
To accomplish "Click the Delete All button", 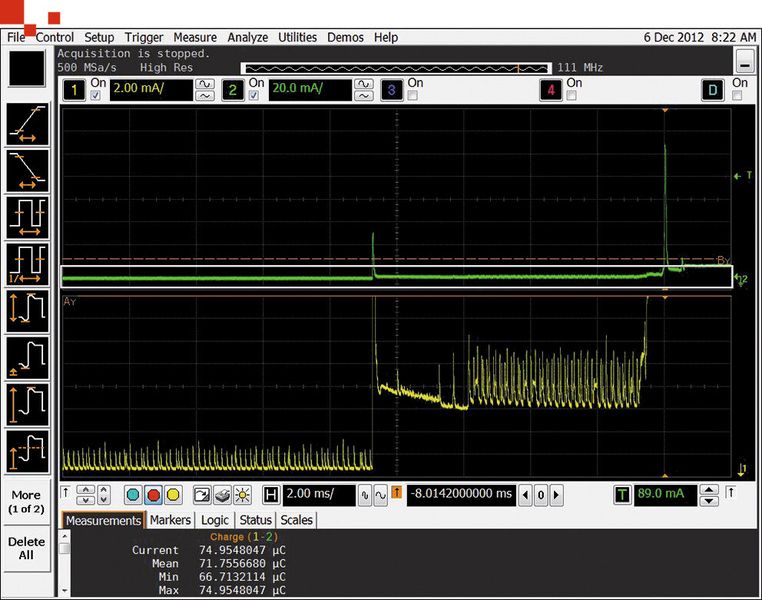I will [x=27, y=548].
